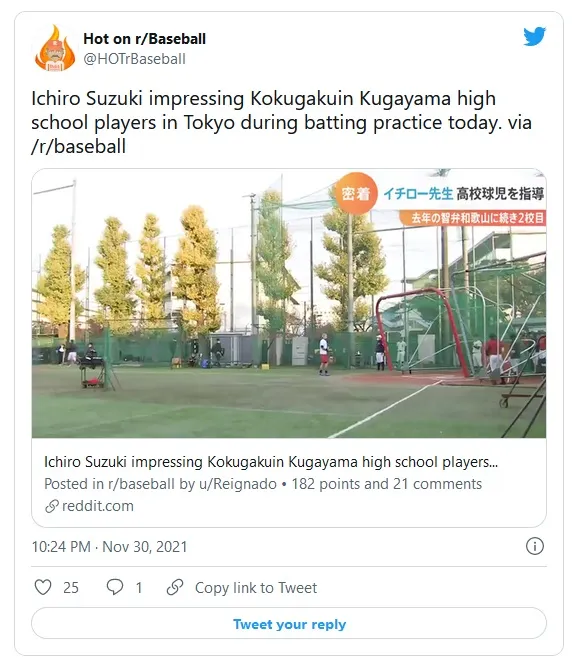Image resolution: width=579 pixels, height=668 pixels.
Task: Click the chain link copy icon
Action: (175, 587)
